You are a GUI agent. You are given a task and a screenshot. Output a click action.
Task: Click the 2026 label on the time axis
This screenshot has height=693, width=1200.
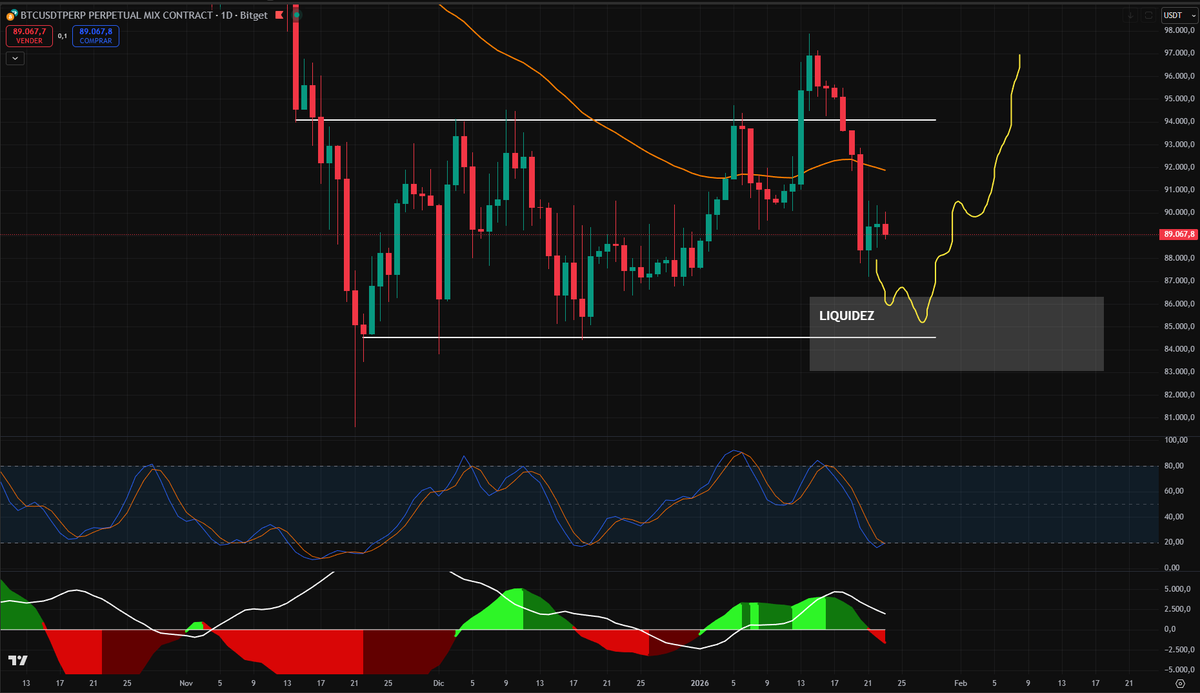point(698,683)
